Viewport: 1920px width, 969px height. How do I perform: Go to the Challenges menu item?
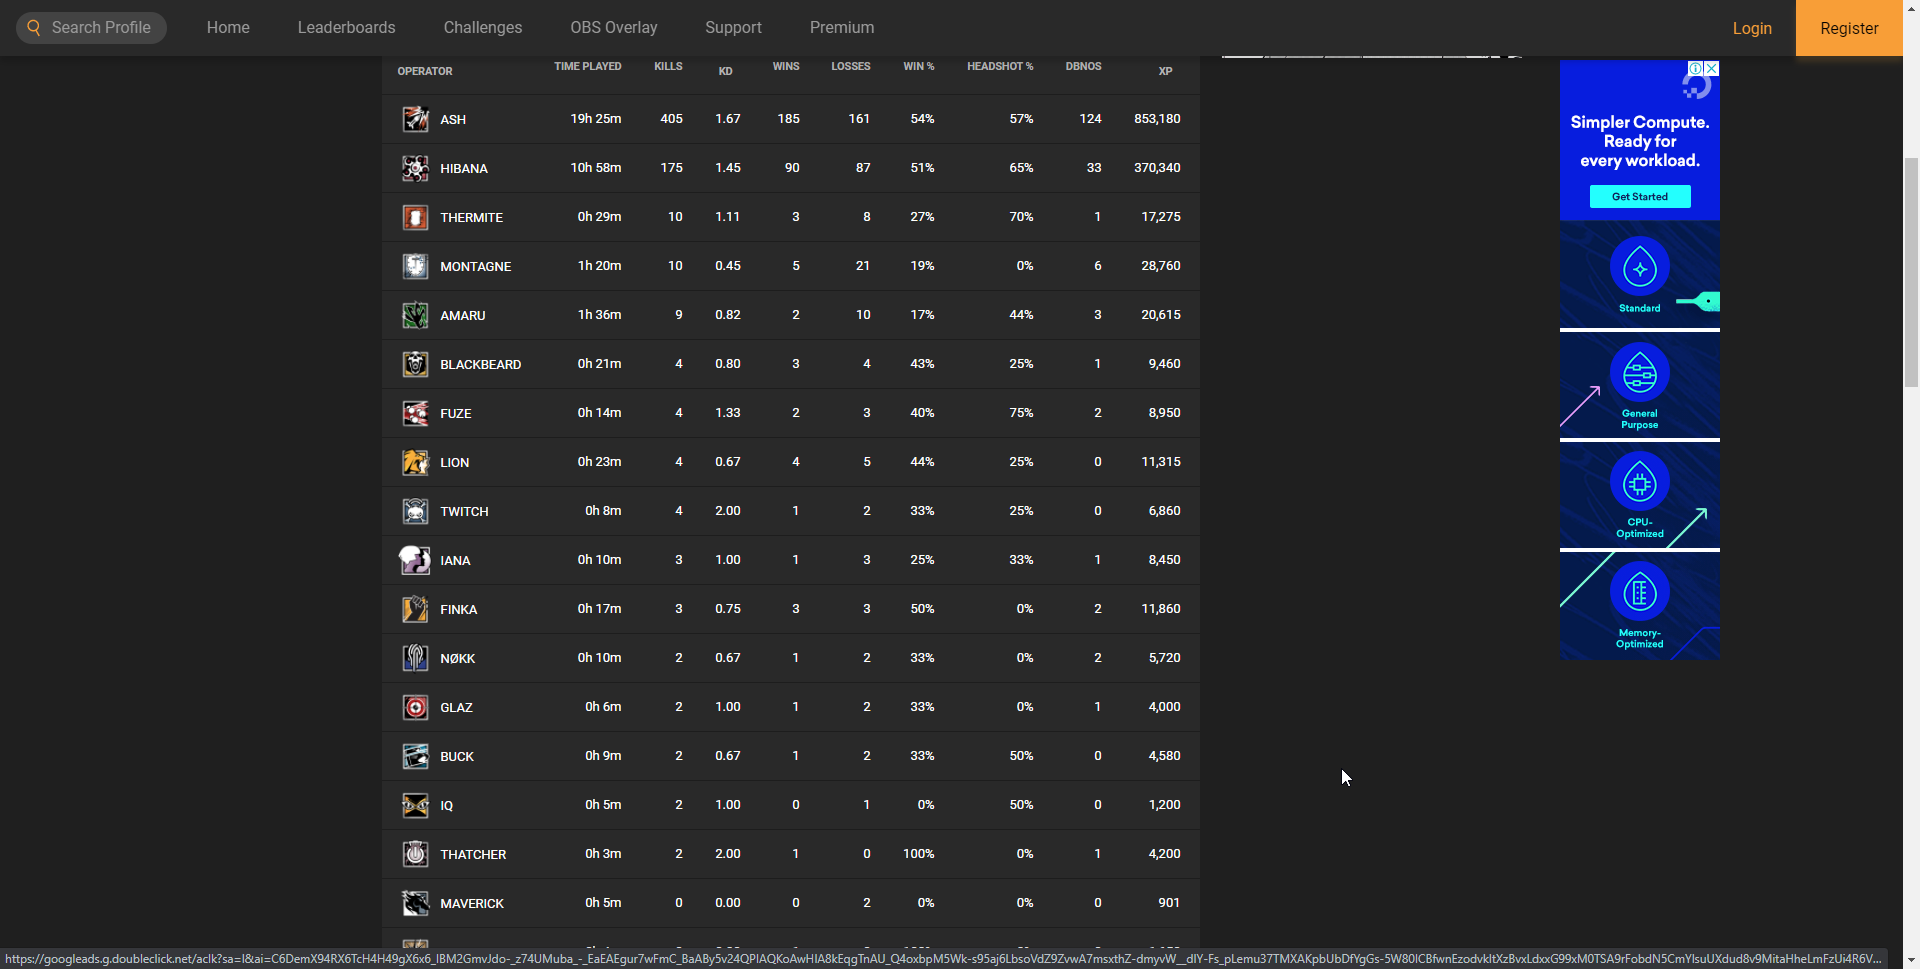(x=482, y=28)
